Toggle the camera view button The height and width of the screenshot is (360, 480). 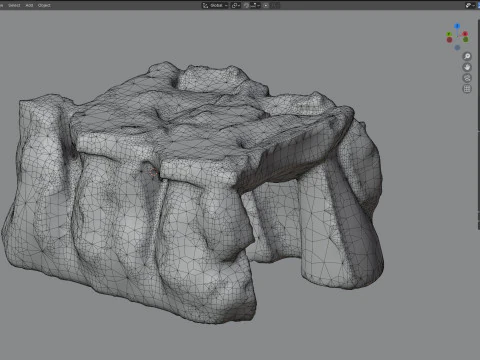click(467, 78)
